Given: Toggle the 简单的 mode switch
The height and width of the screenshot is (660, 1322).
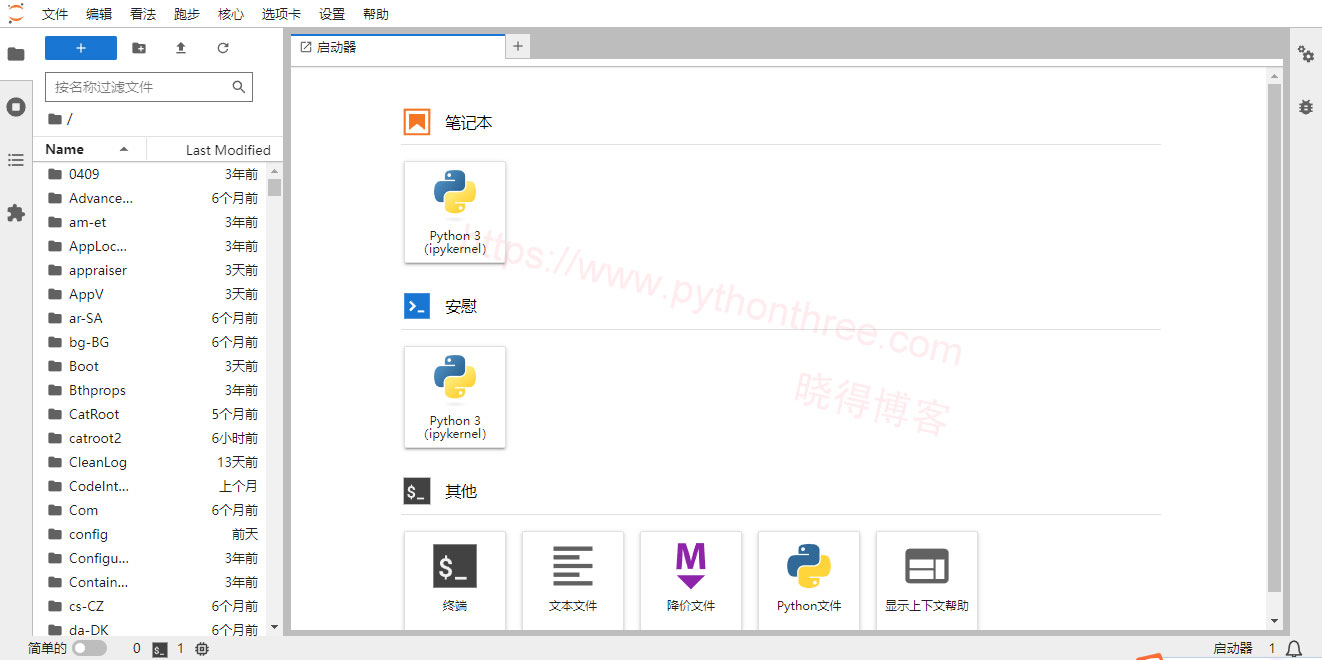Looking at the screenshot, I should [89, 649].
